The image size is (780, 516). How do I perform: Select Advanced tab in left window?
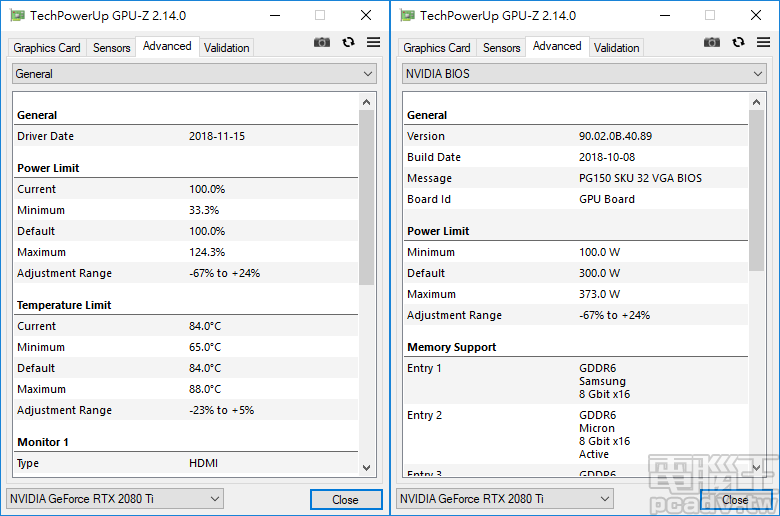(x=167, y=46)
